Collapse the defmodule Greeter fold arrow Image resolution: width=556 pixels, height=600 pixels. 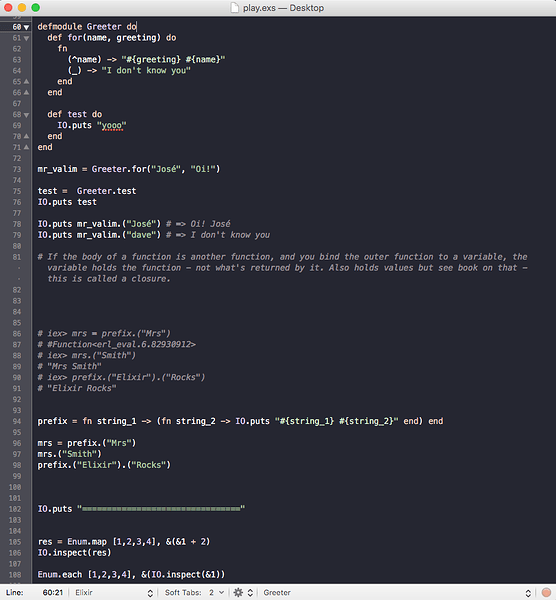(26, 27)
